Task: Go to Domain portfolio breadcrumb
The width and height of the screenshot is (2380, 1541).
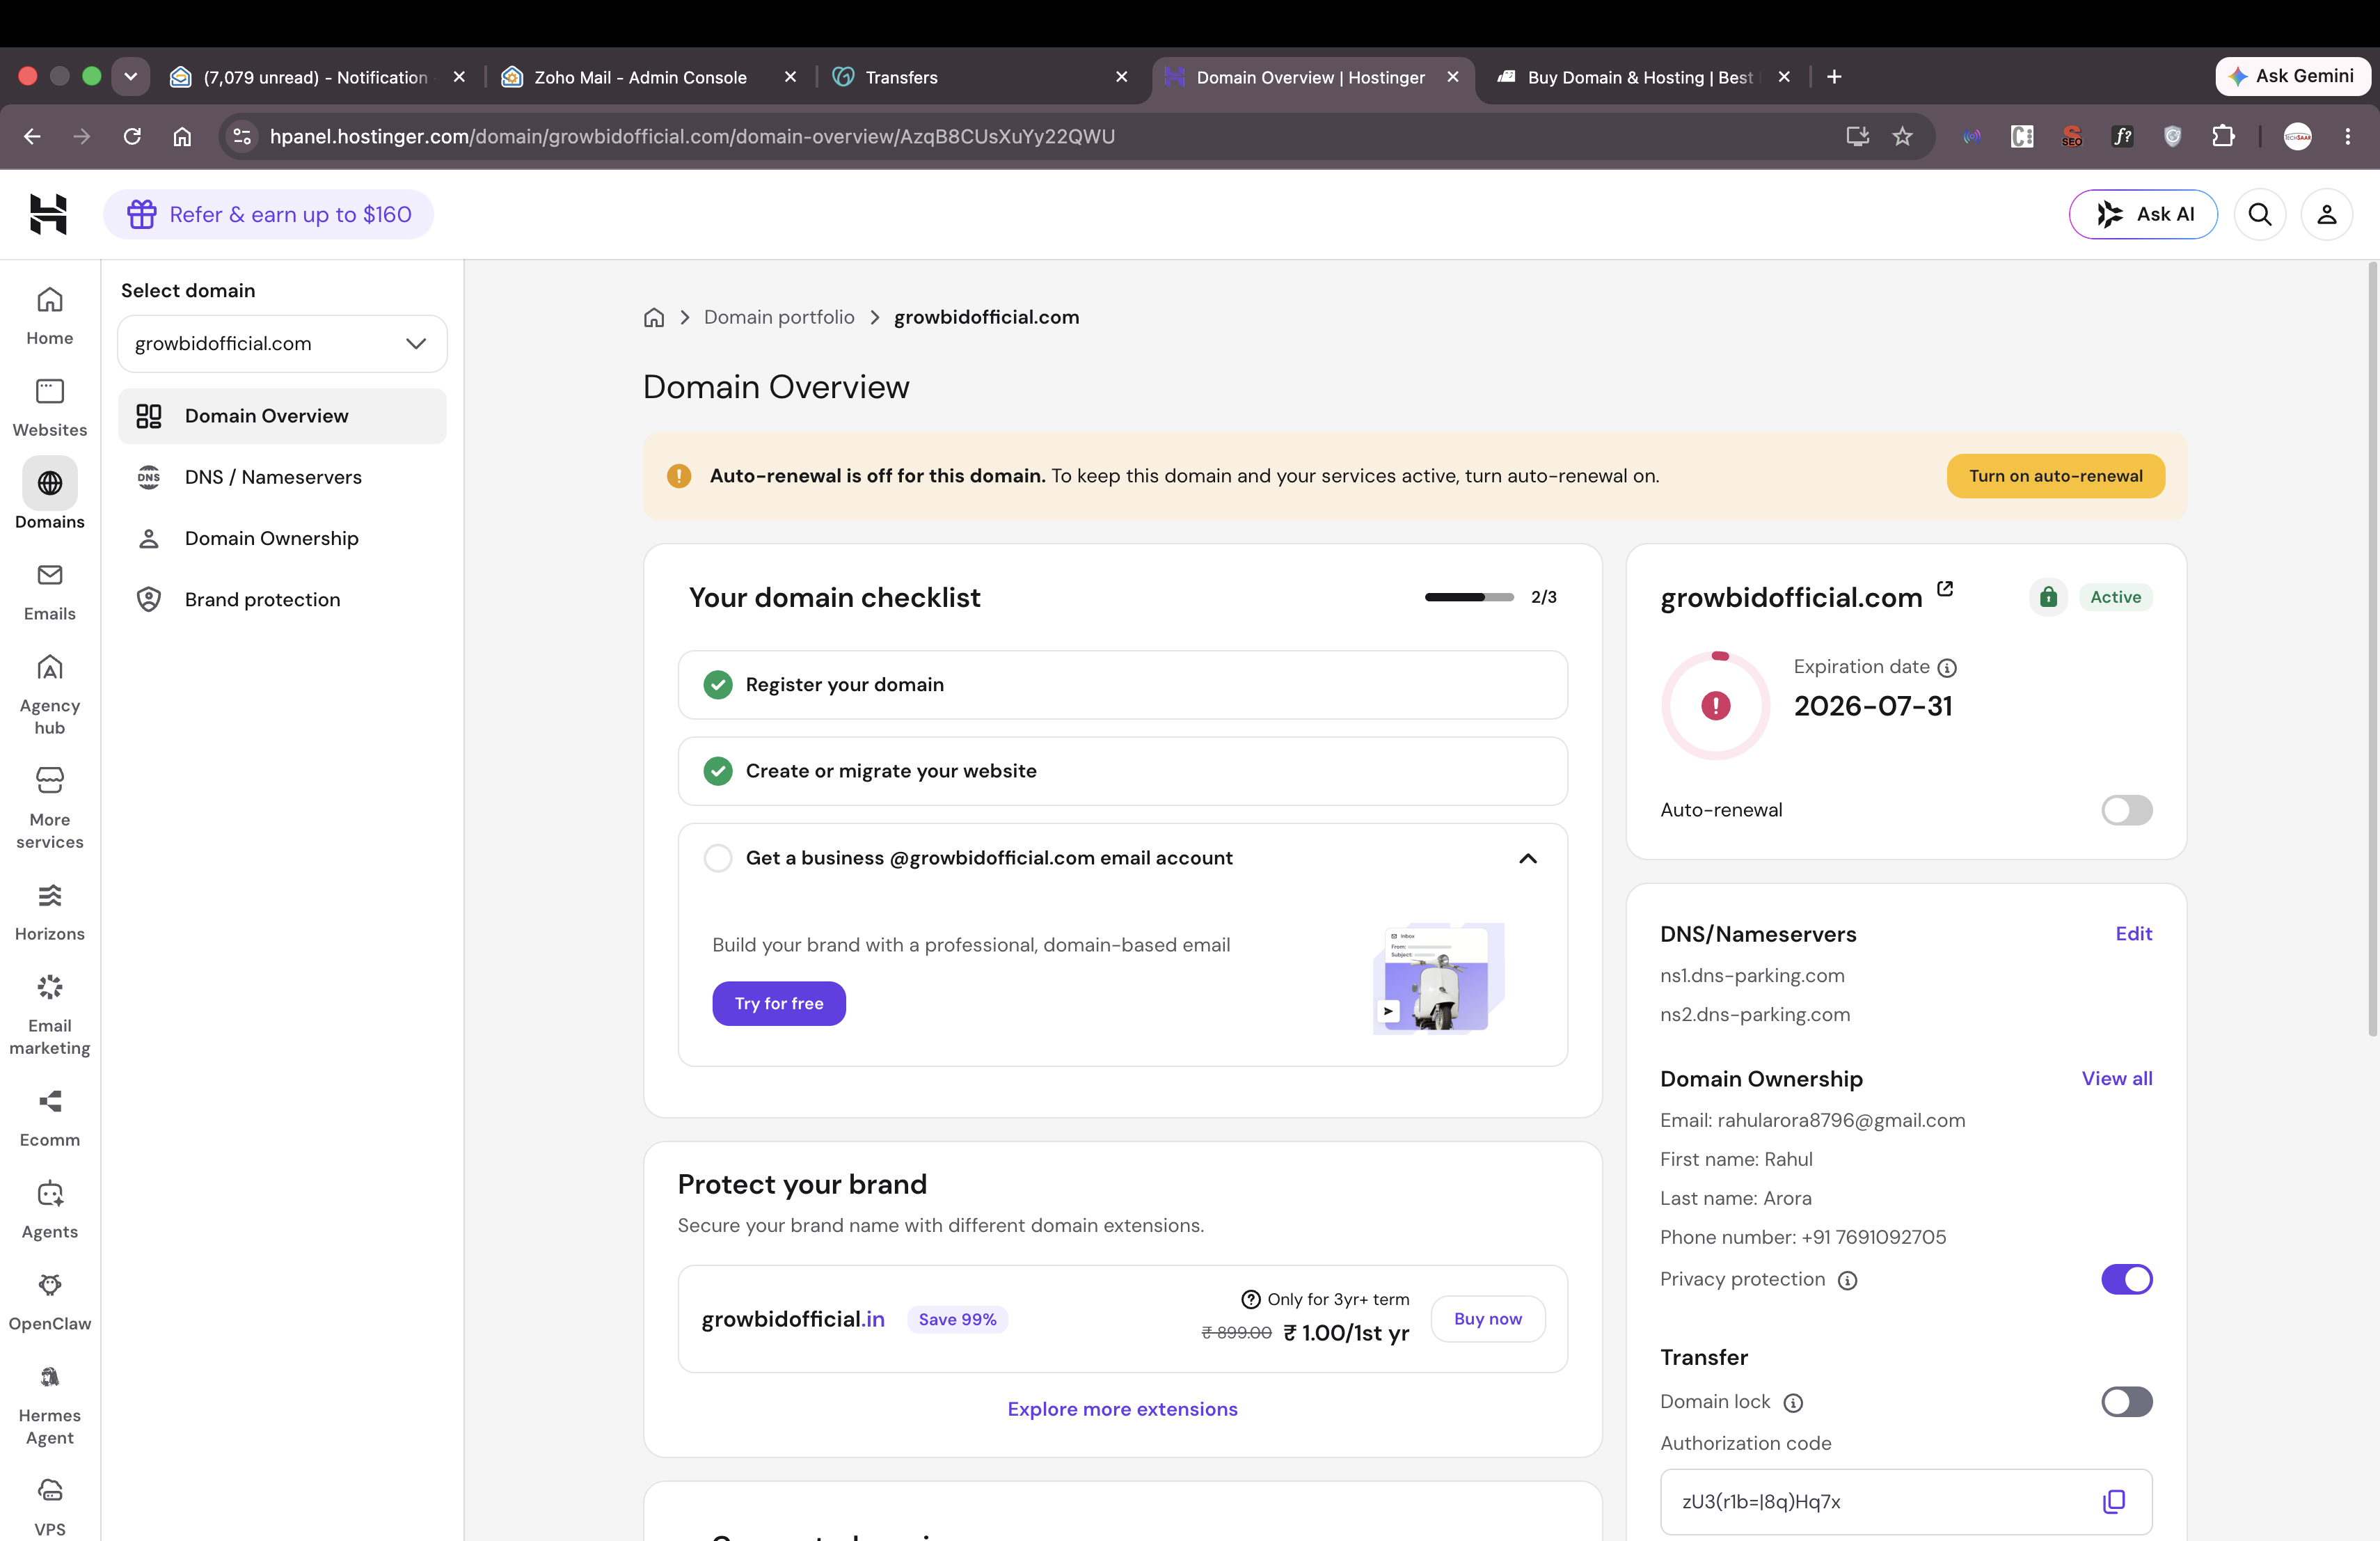Action: [779, 317]
